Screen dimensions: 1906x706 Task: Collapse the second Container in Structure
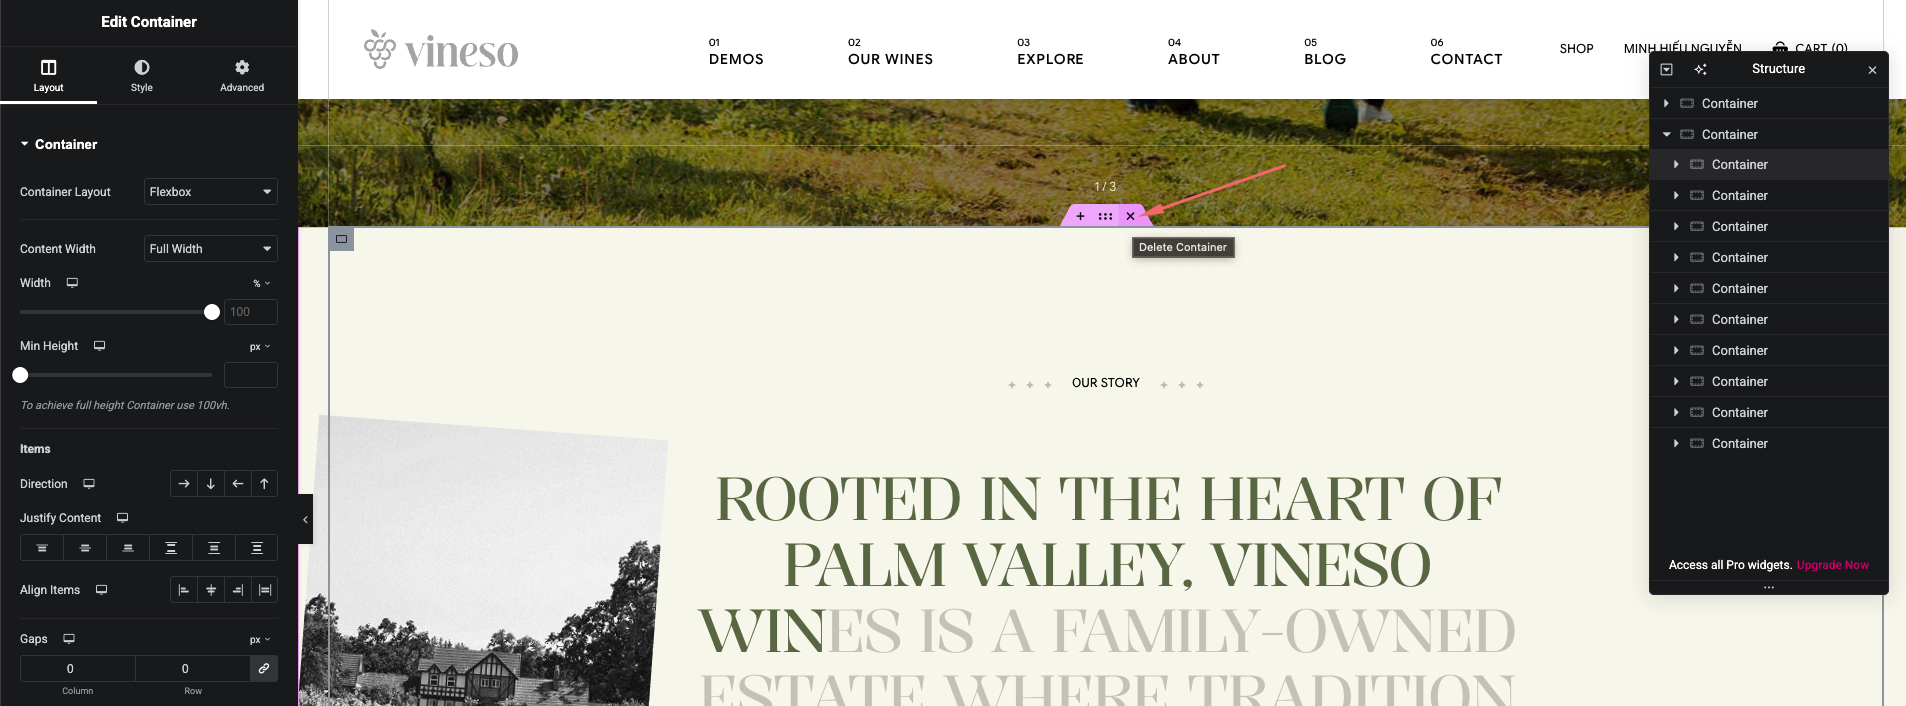1667,134
